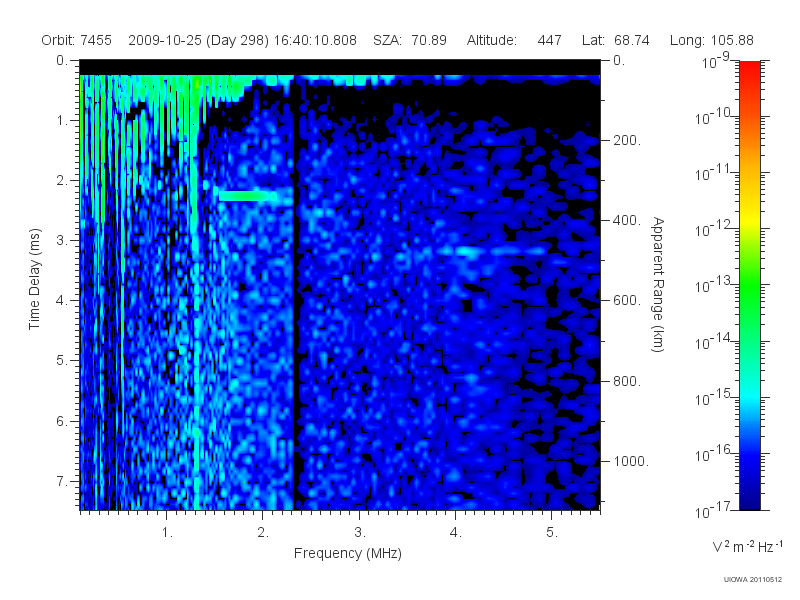Image resolution: width=800 pixels, height=600 pixels.
Task: Click the '3.' frequency tick label
Action: 360,533
